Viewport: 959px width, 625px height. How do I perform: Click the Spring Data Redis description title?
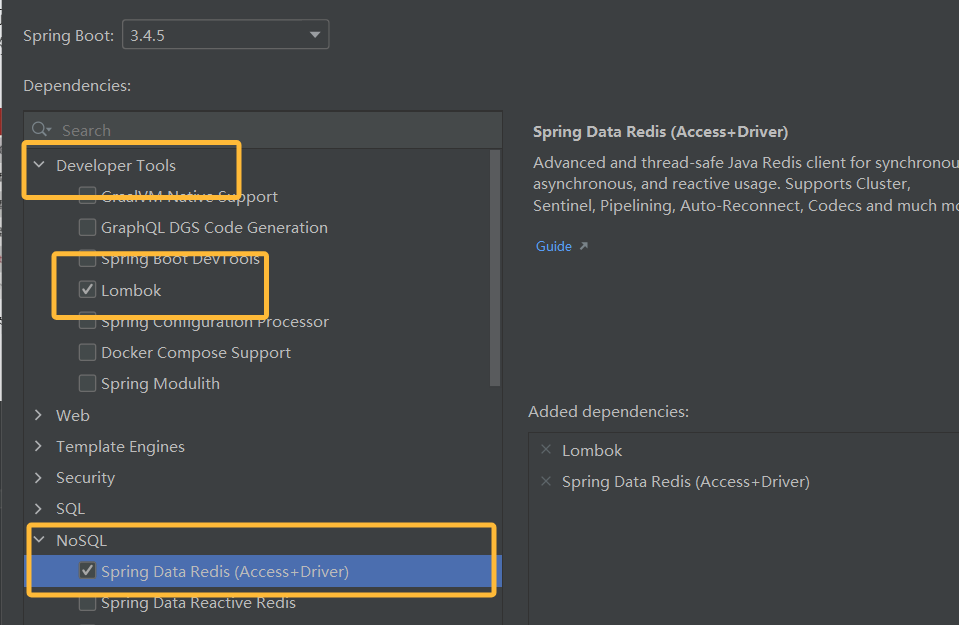point(661,131)
